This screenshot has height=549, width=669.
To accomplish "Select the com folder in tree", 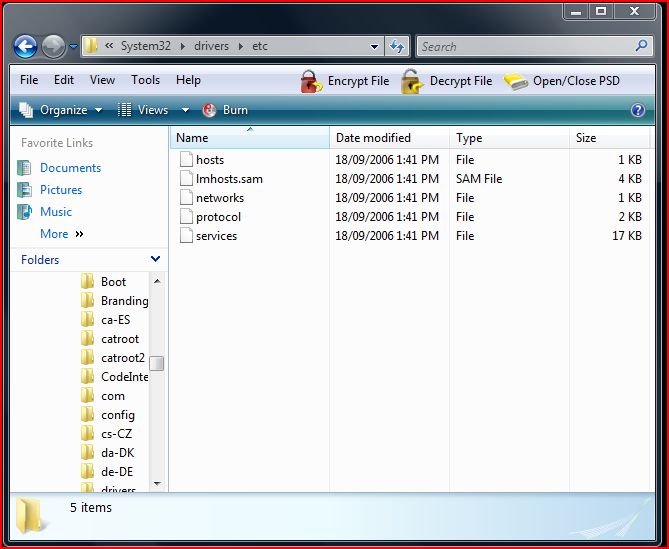I will point(113,396).
